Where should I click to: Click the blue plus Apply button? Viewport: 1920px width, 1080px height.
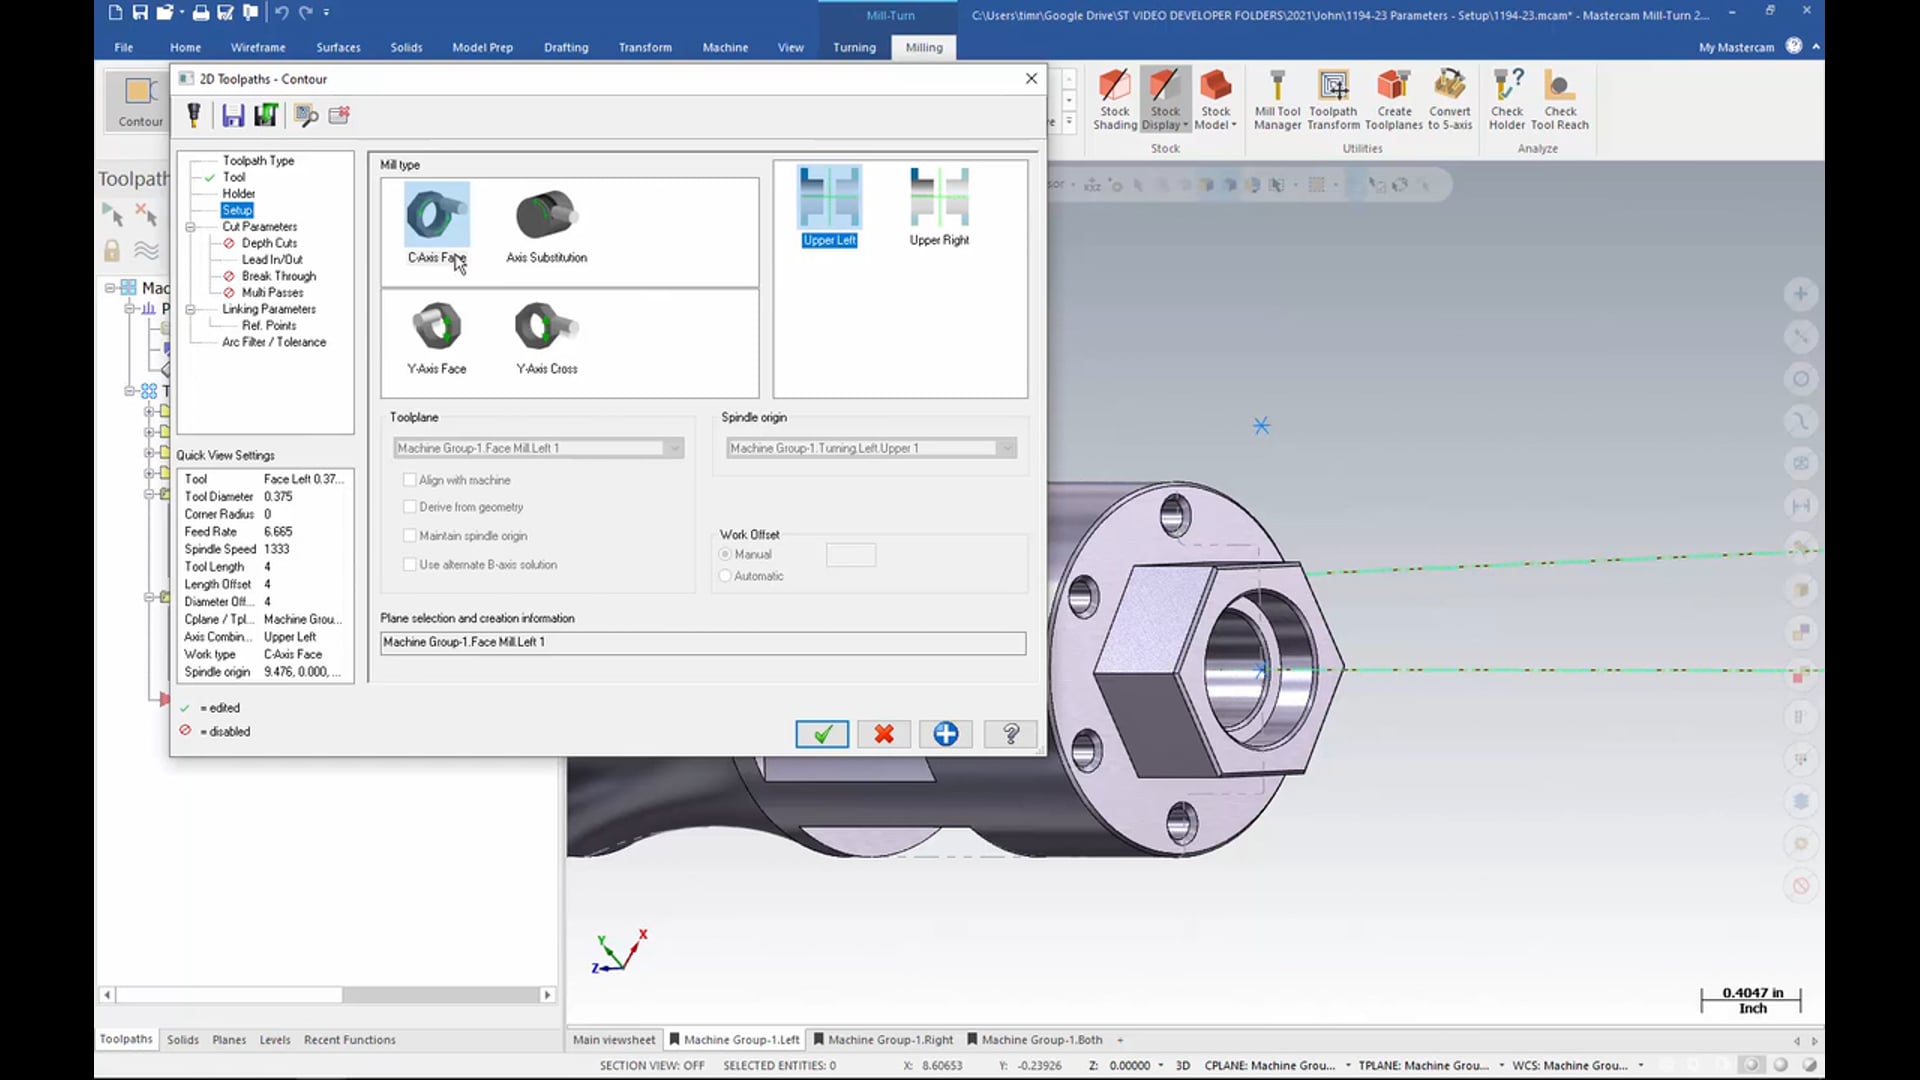pyautogui.click(x=946, y=734)
